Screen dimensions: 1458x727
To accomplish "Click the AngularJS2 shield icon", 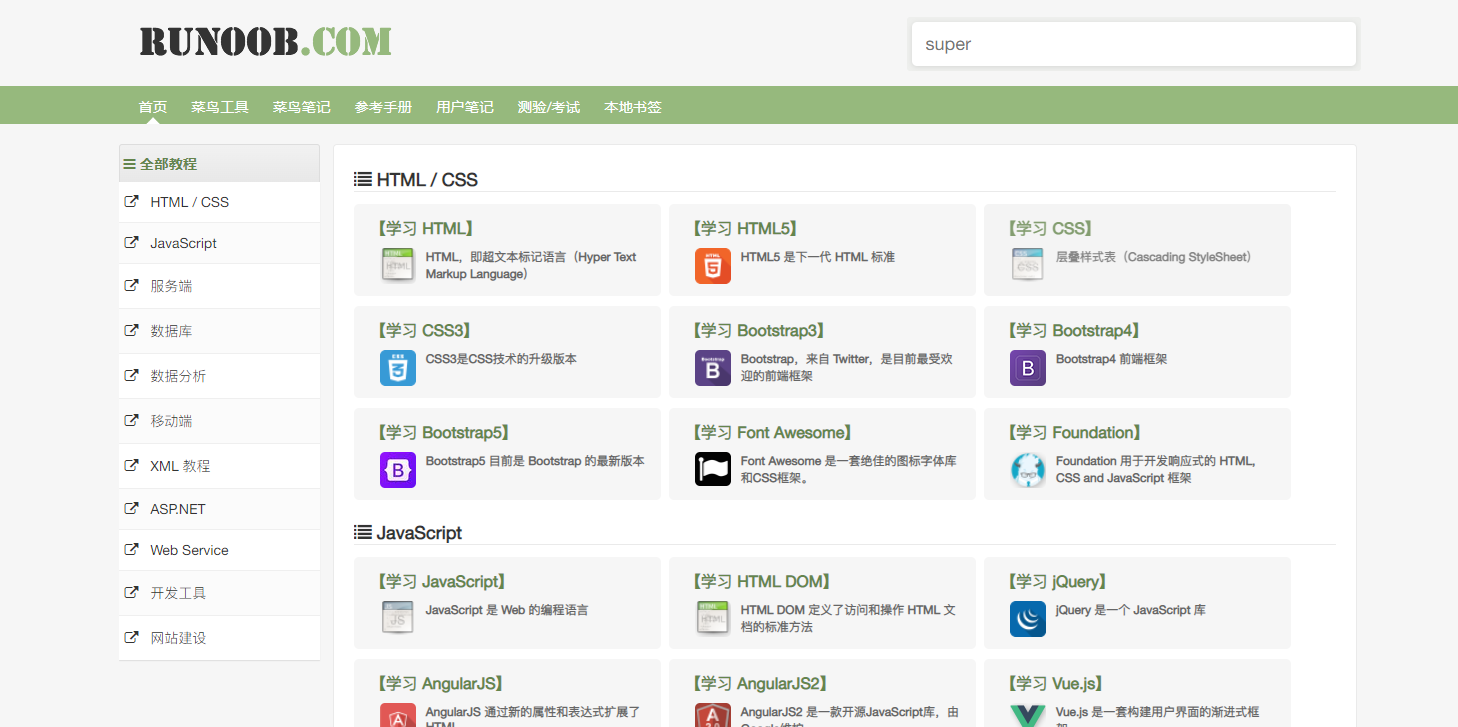I will tap(713, 714).
